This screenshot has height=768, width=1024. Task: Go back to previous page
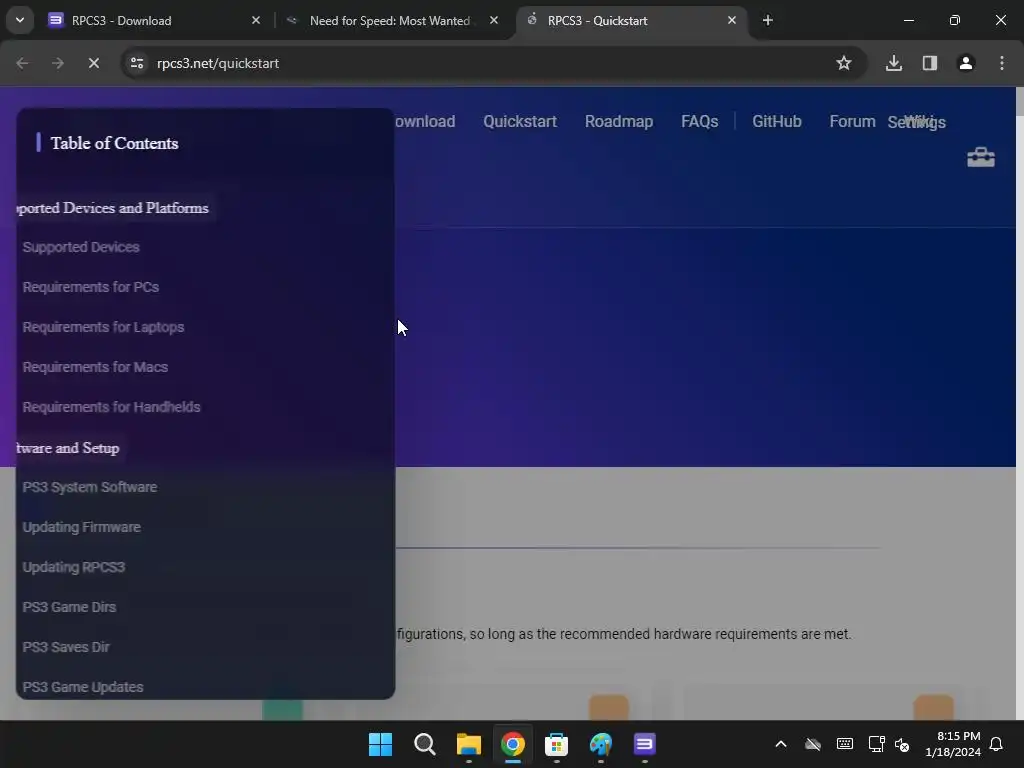[x=22, y=63]
